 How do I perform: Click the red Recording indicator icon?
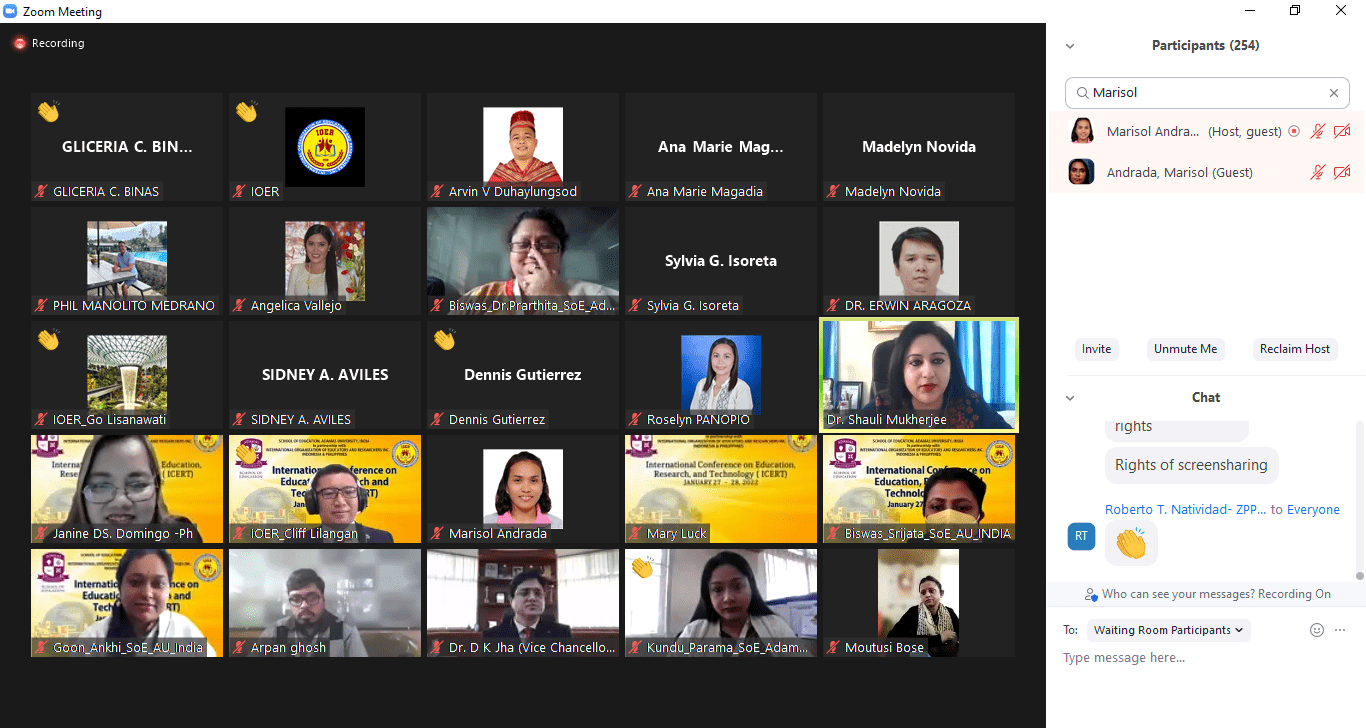coord(19,44)
